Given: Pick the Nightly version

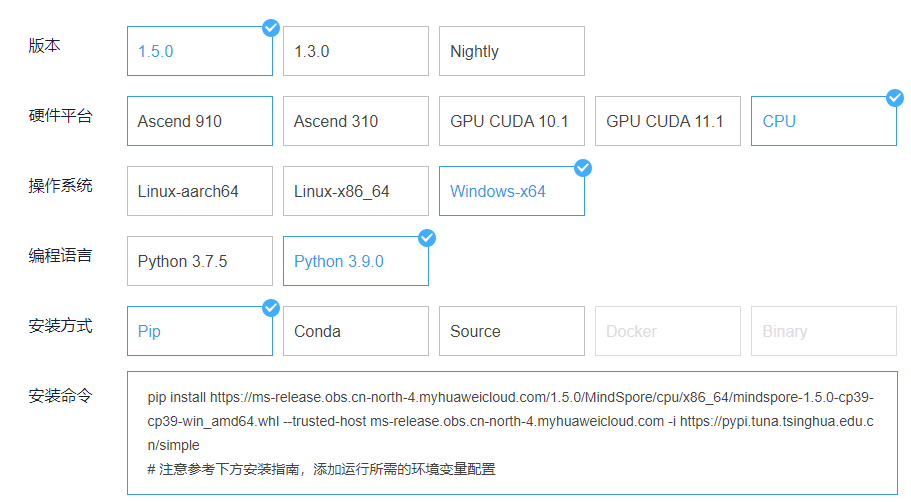Looking at the screenshot, I should click(x=511, y=51).
